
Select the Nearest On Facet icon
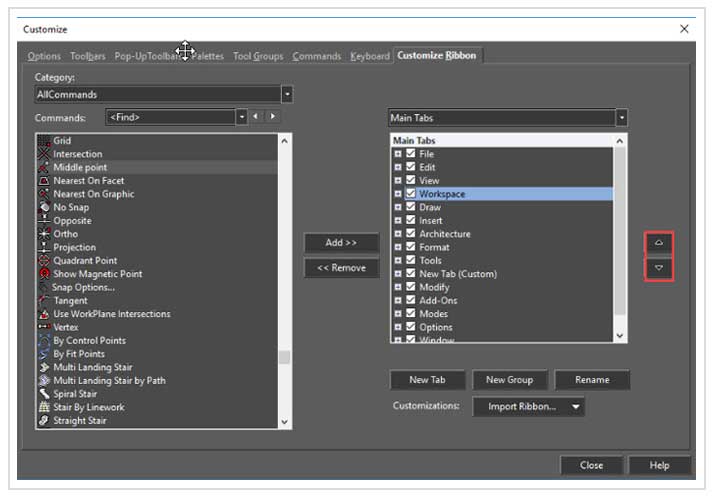(44, 180)
